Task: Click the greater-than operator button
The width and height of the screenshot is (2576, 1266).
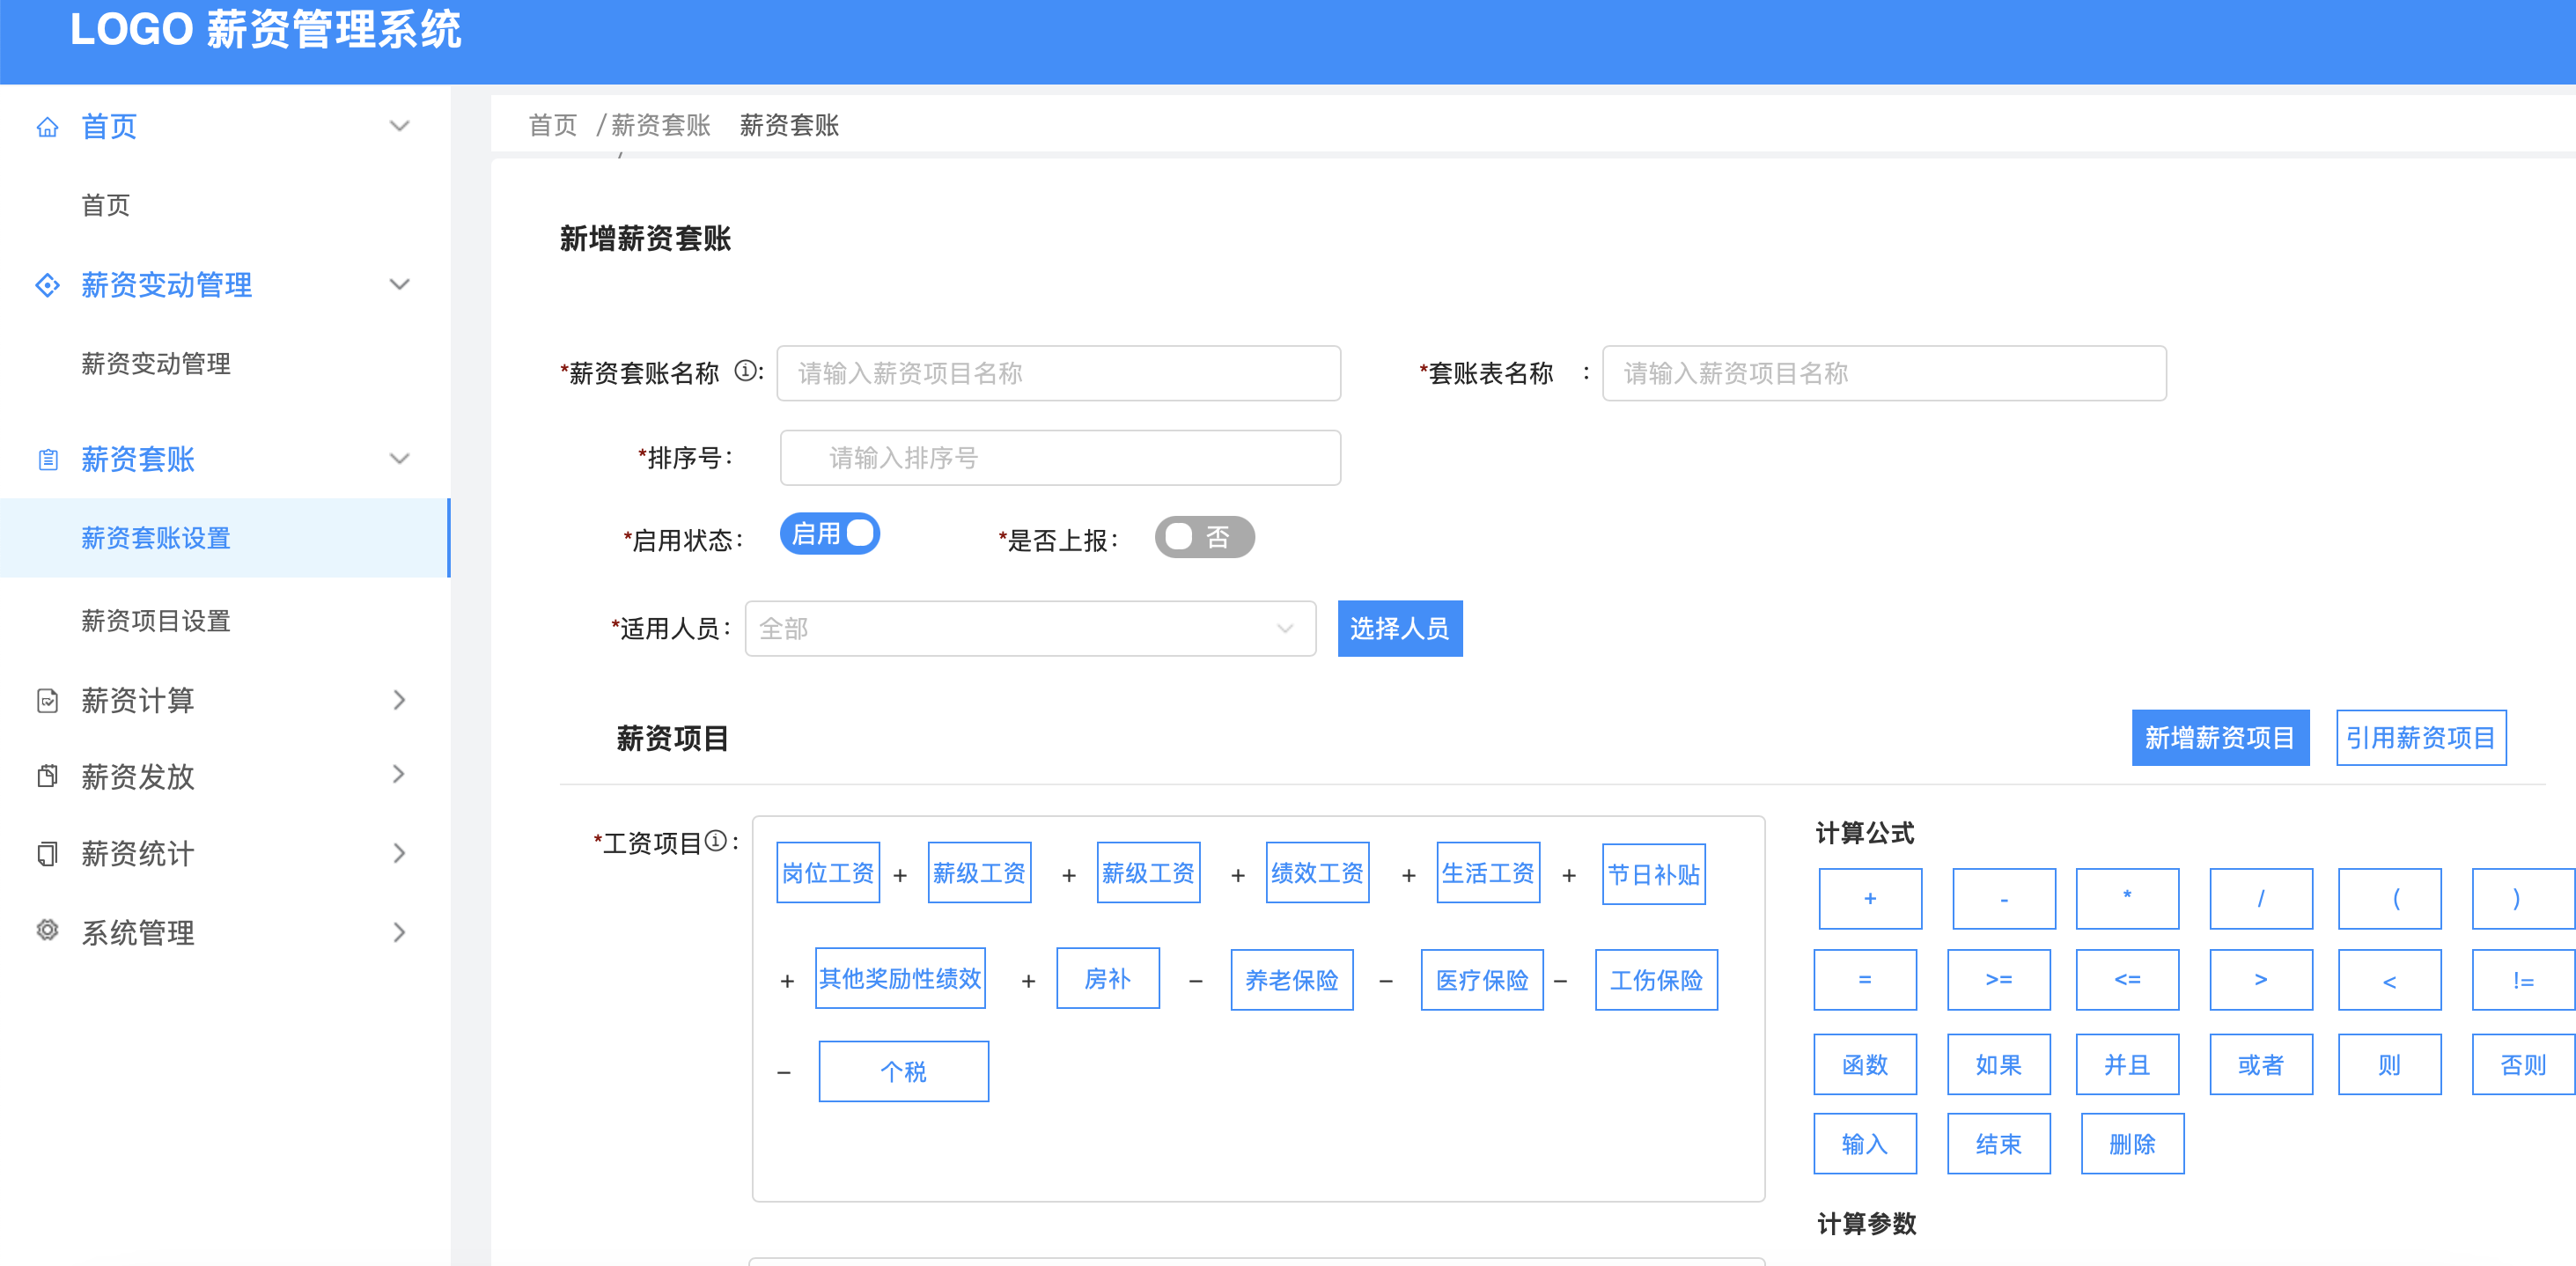Action: (2261, 980)
